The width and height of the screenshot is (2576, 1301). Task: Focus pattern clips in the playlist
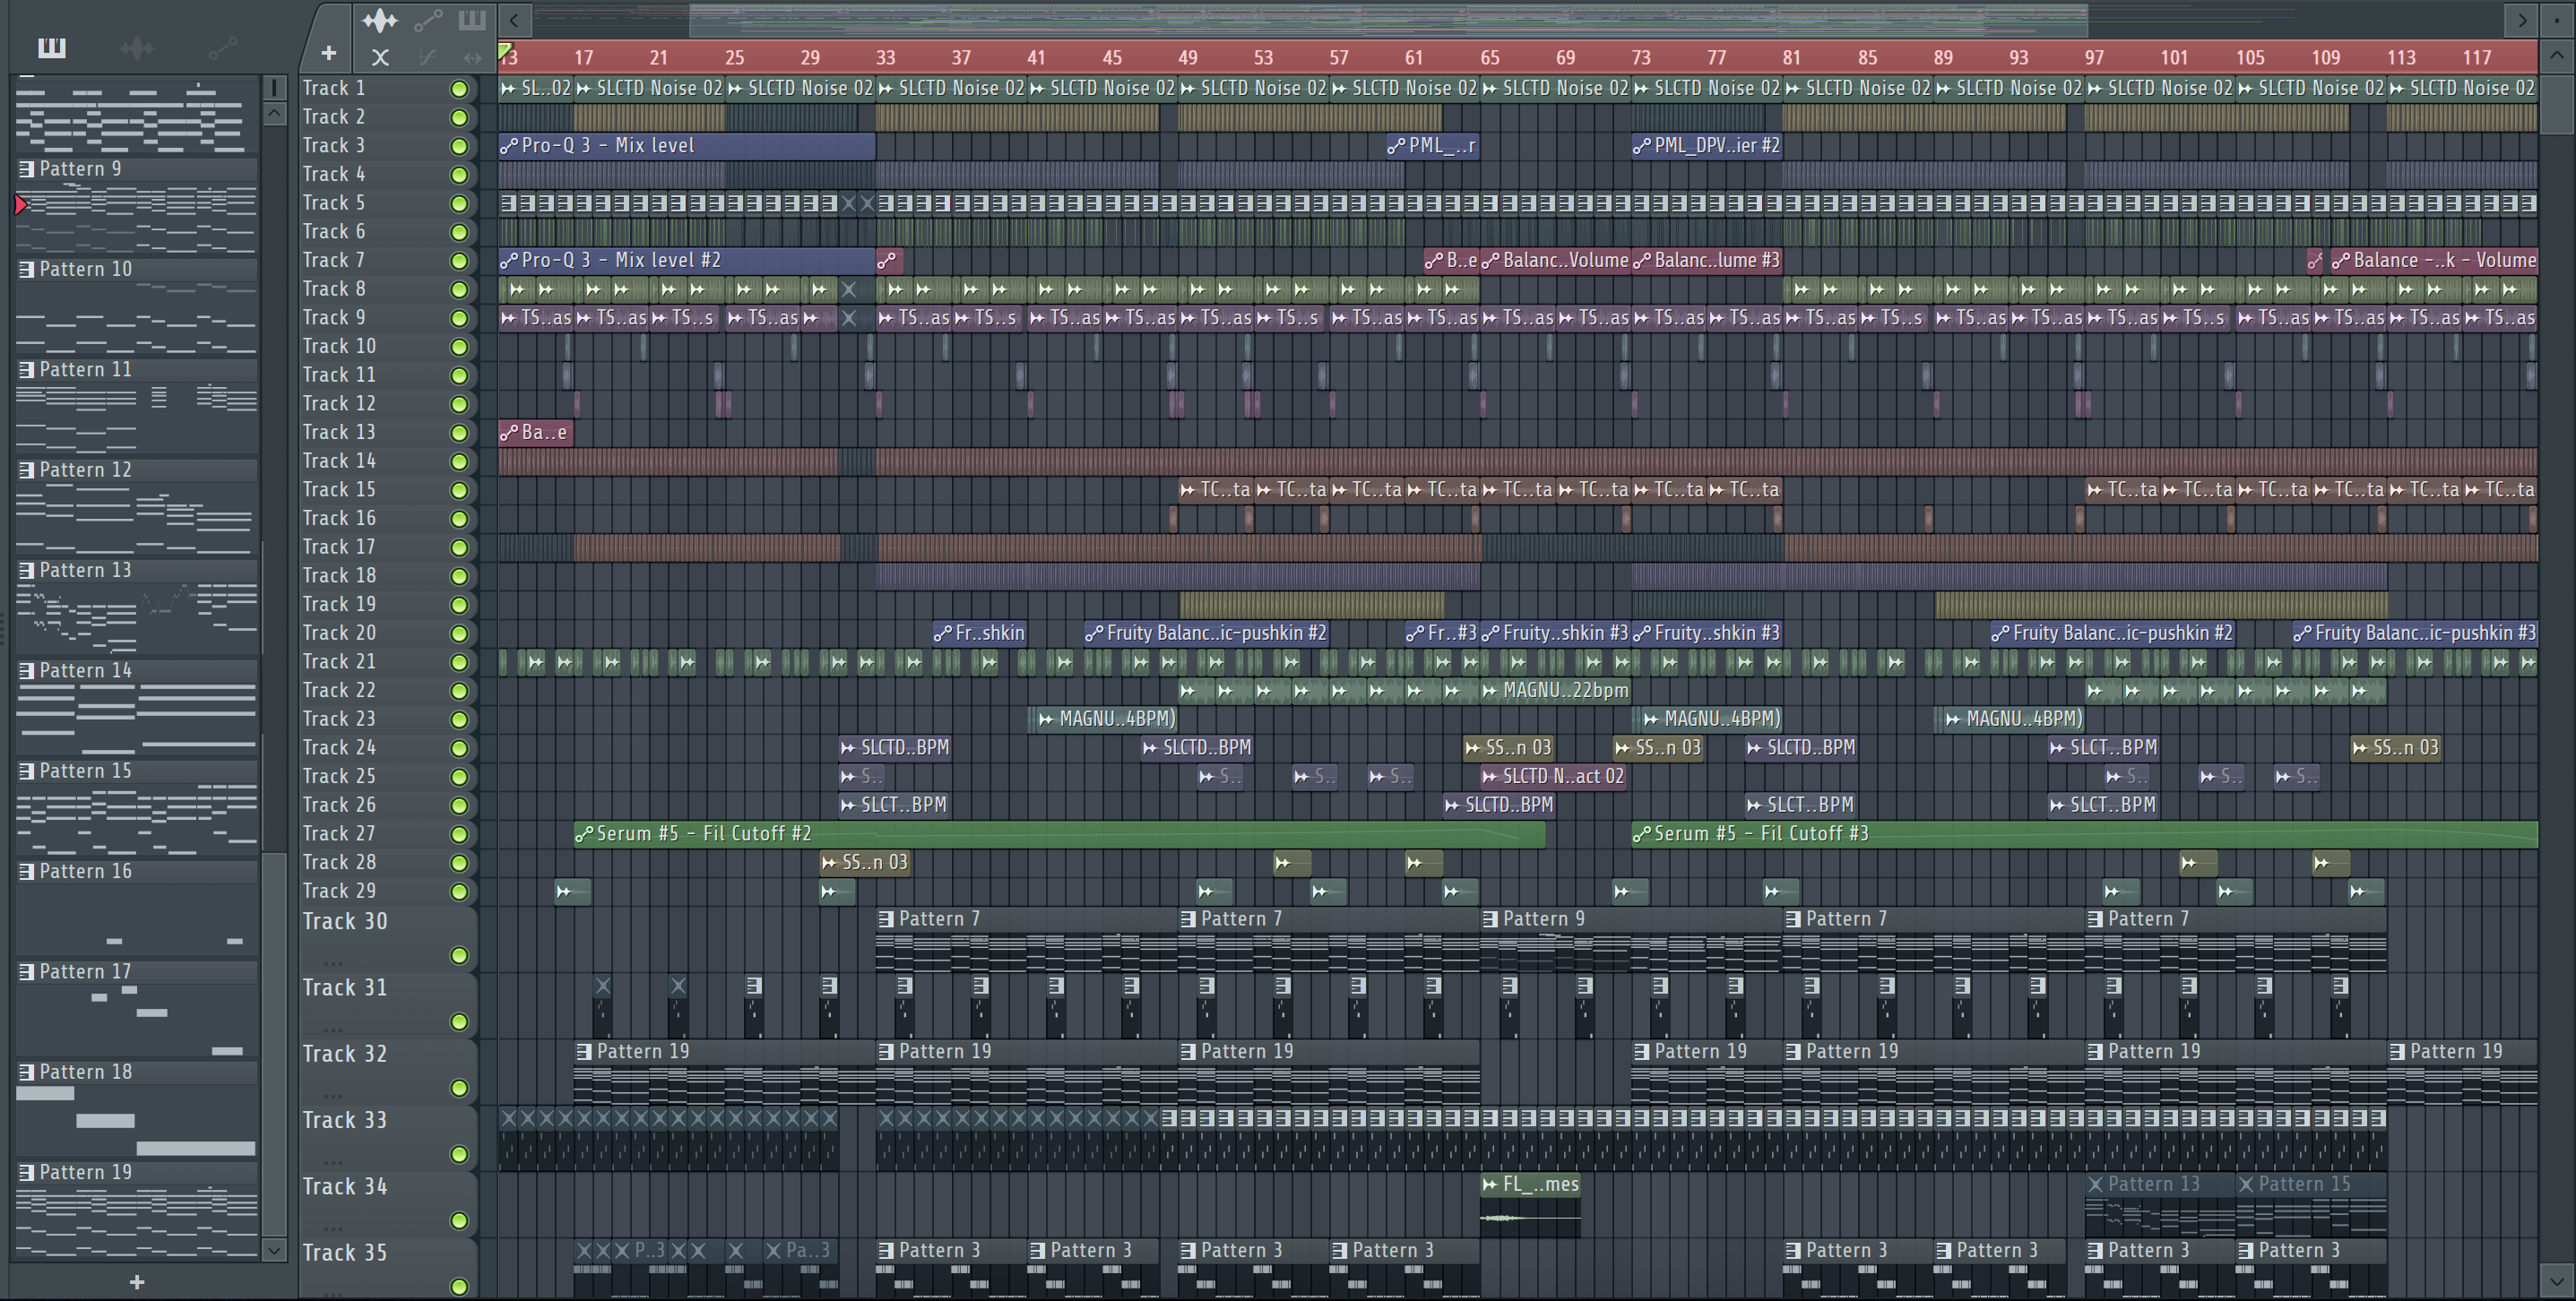tap(472, 19)
